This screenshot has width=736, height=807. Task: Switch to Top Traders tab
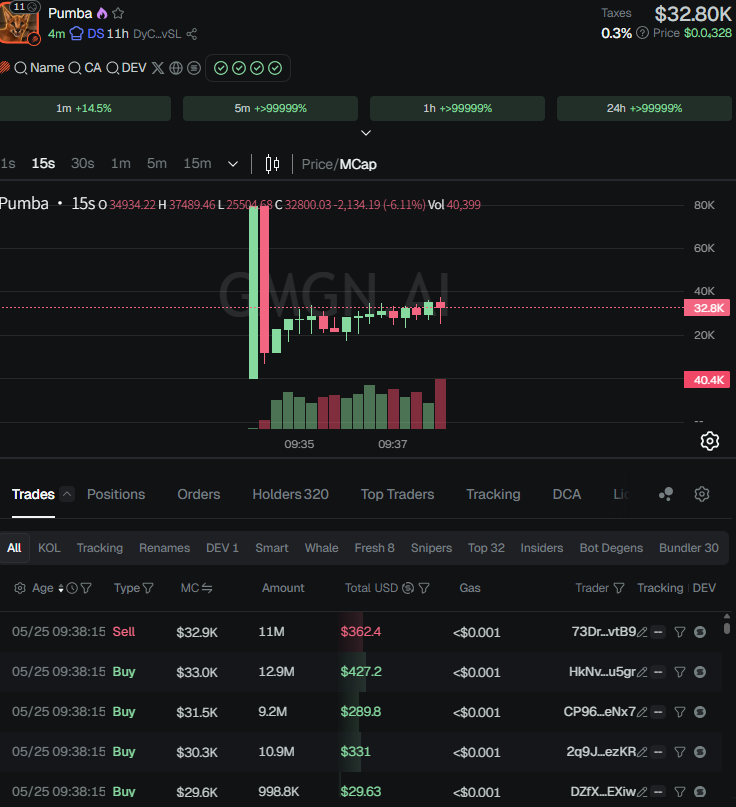pos(397,494)
